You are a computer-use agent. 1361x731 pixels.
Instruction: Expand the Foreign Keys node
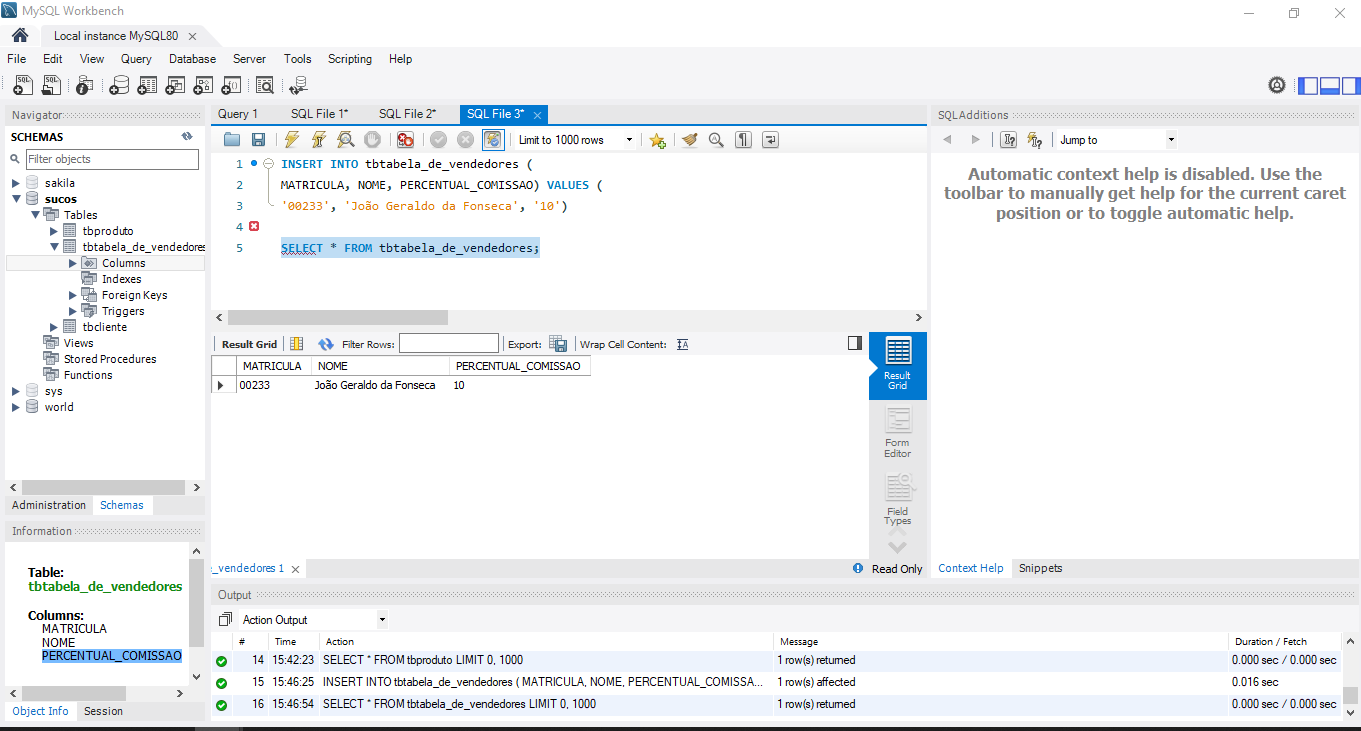point(73,295)
